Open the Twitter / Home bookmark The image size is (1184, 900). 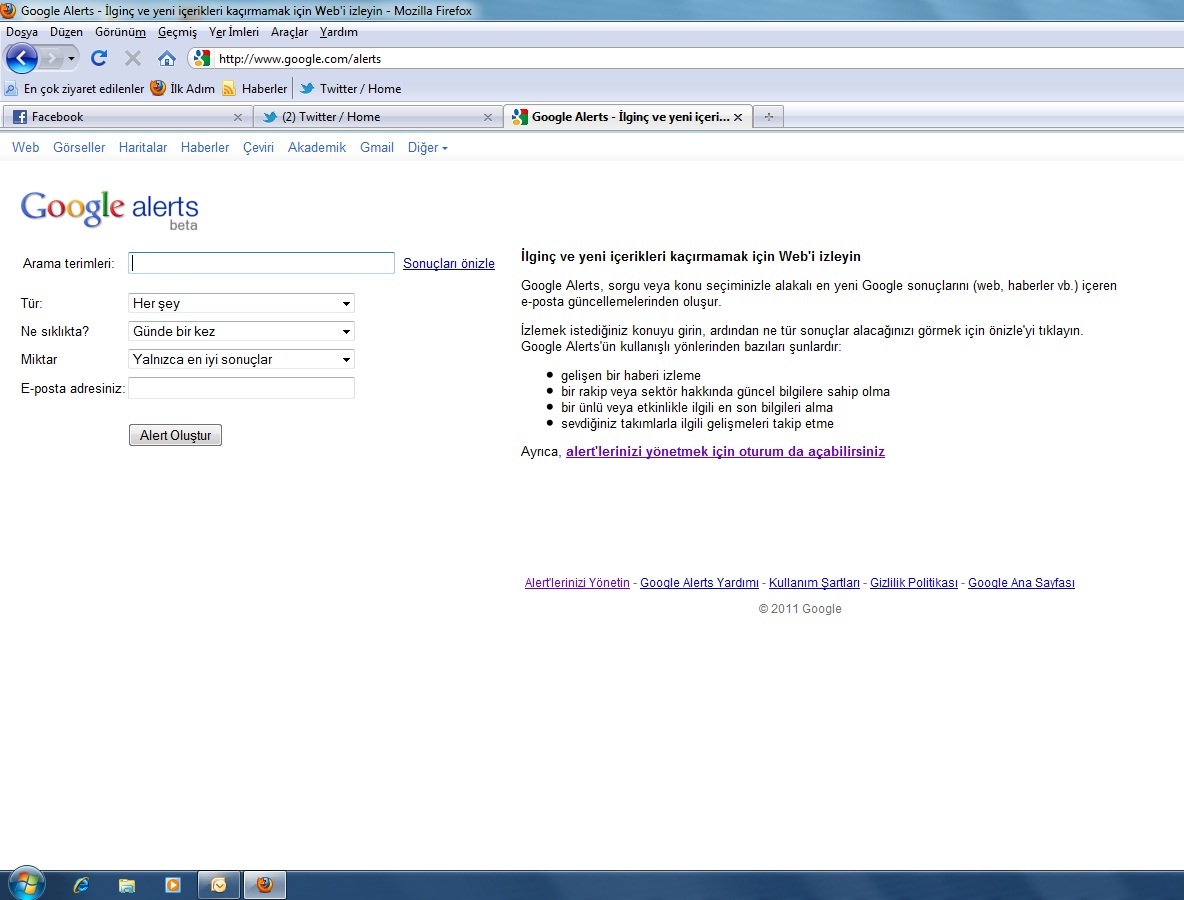click(x=350, y=88)
